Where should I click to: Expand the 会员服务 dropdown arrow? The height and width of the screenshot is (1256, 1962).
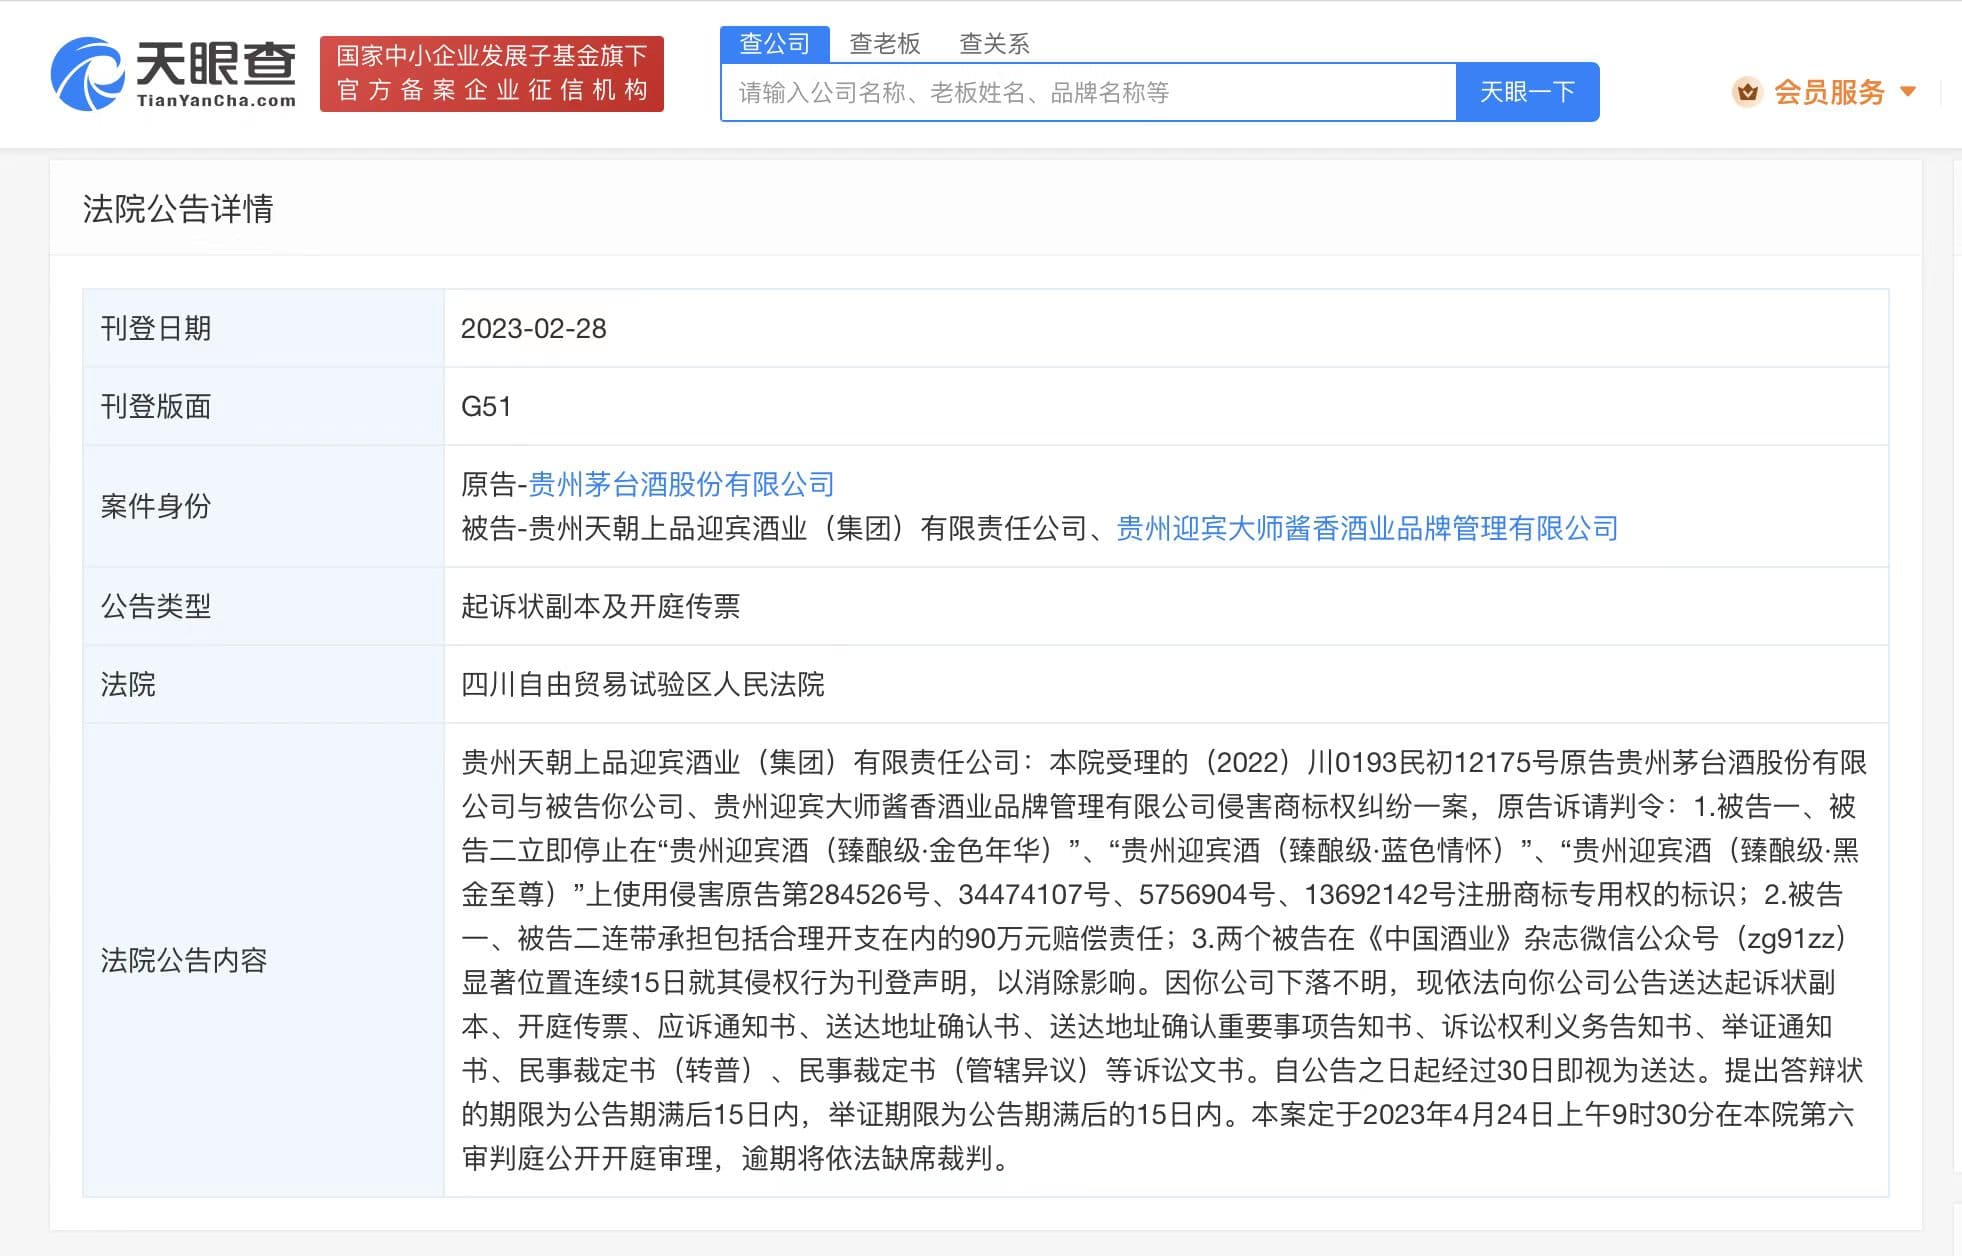click(1908, 92)
